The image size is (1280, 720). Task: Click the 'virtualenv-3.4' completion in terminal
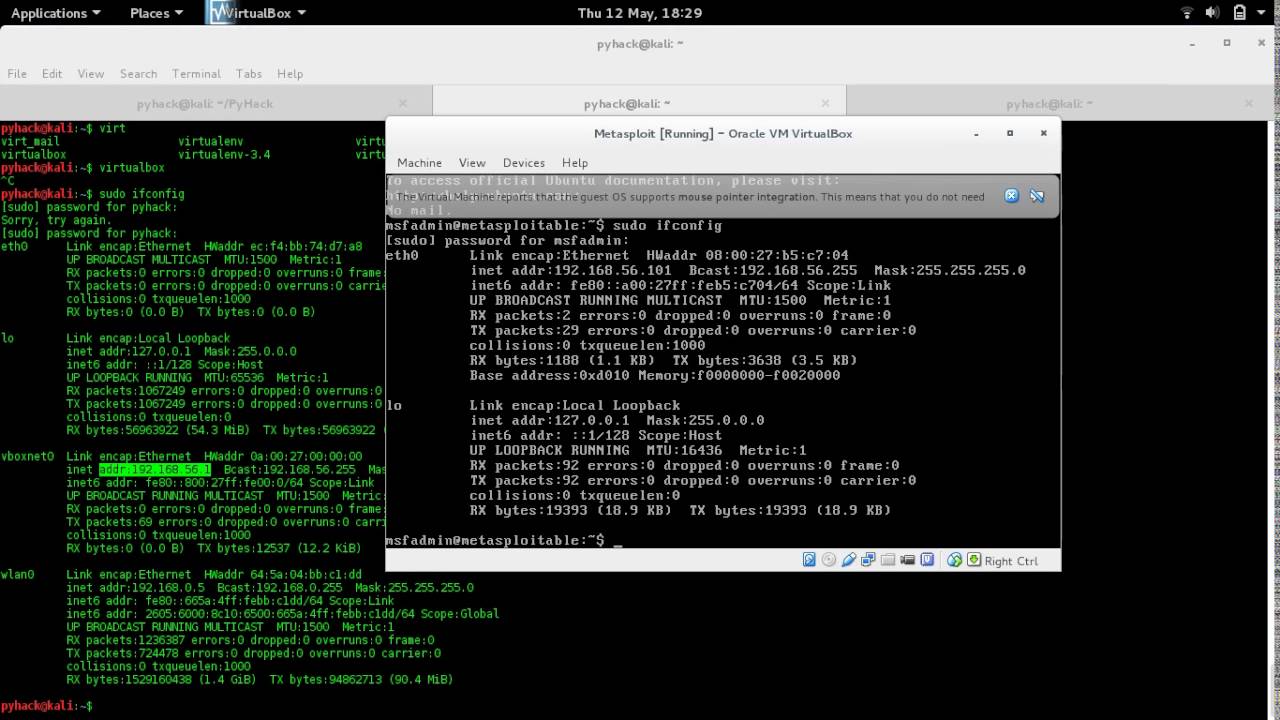tap(224, 155)
